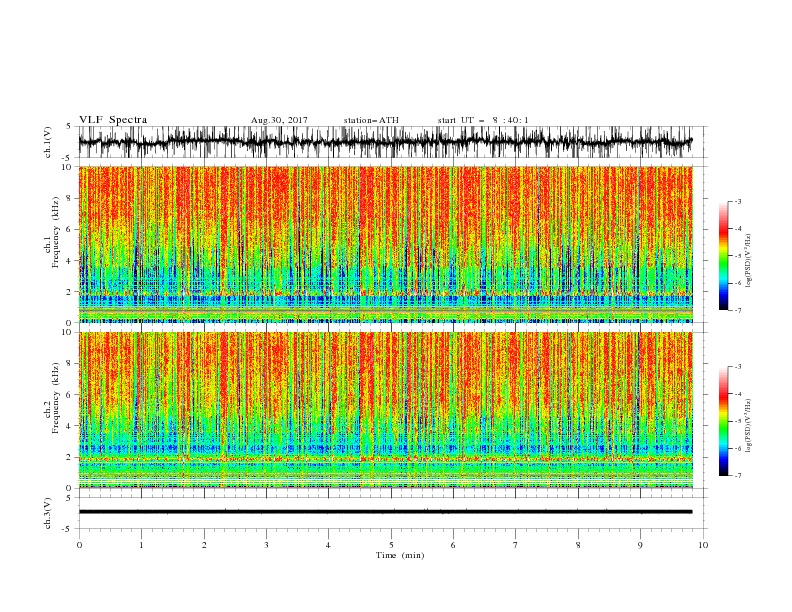Click the "station=ATH" header label
Image resolution: width=792 pixels, height=612 pixels.
point(371,120)
